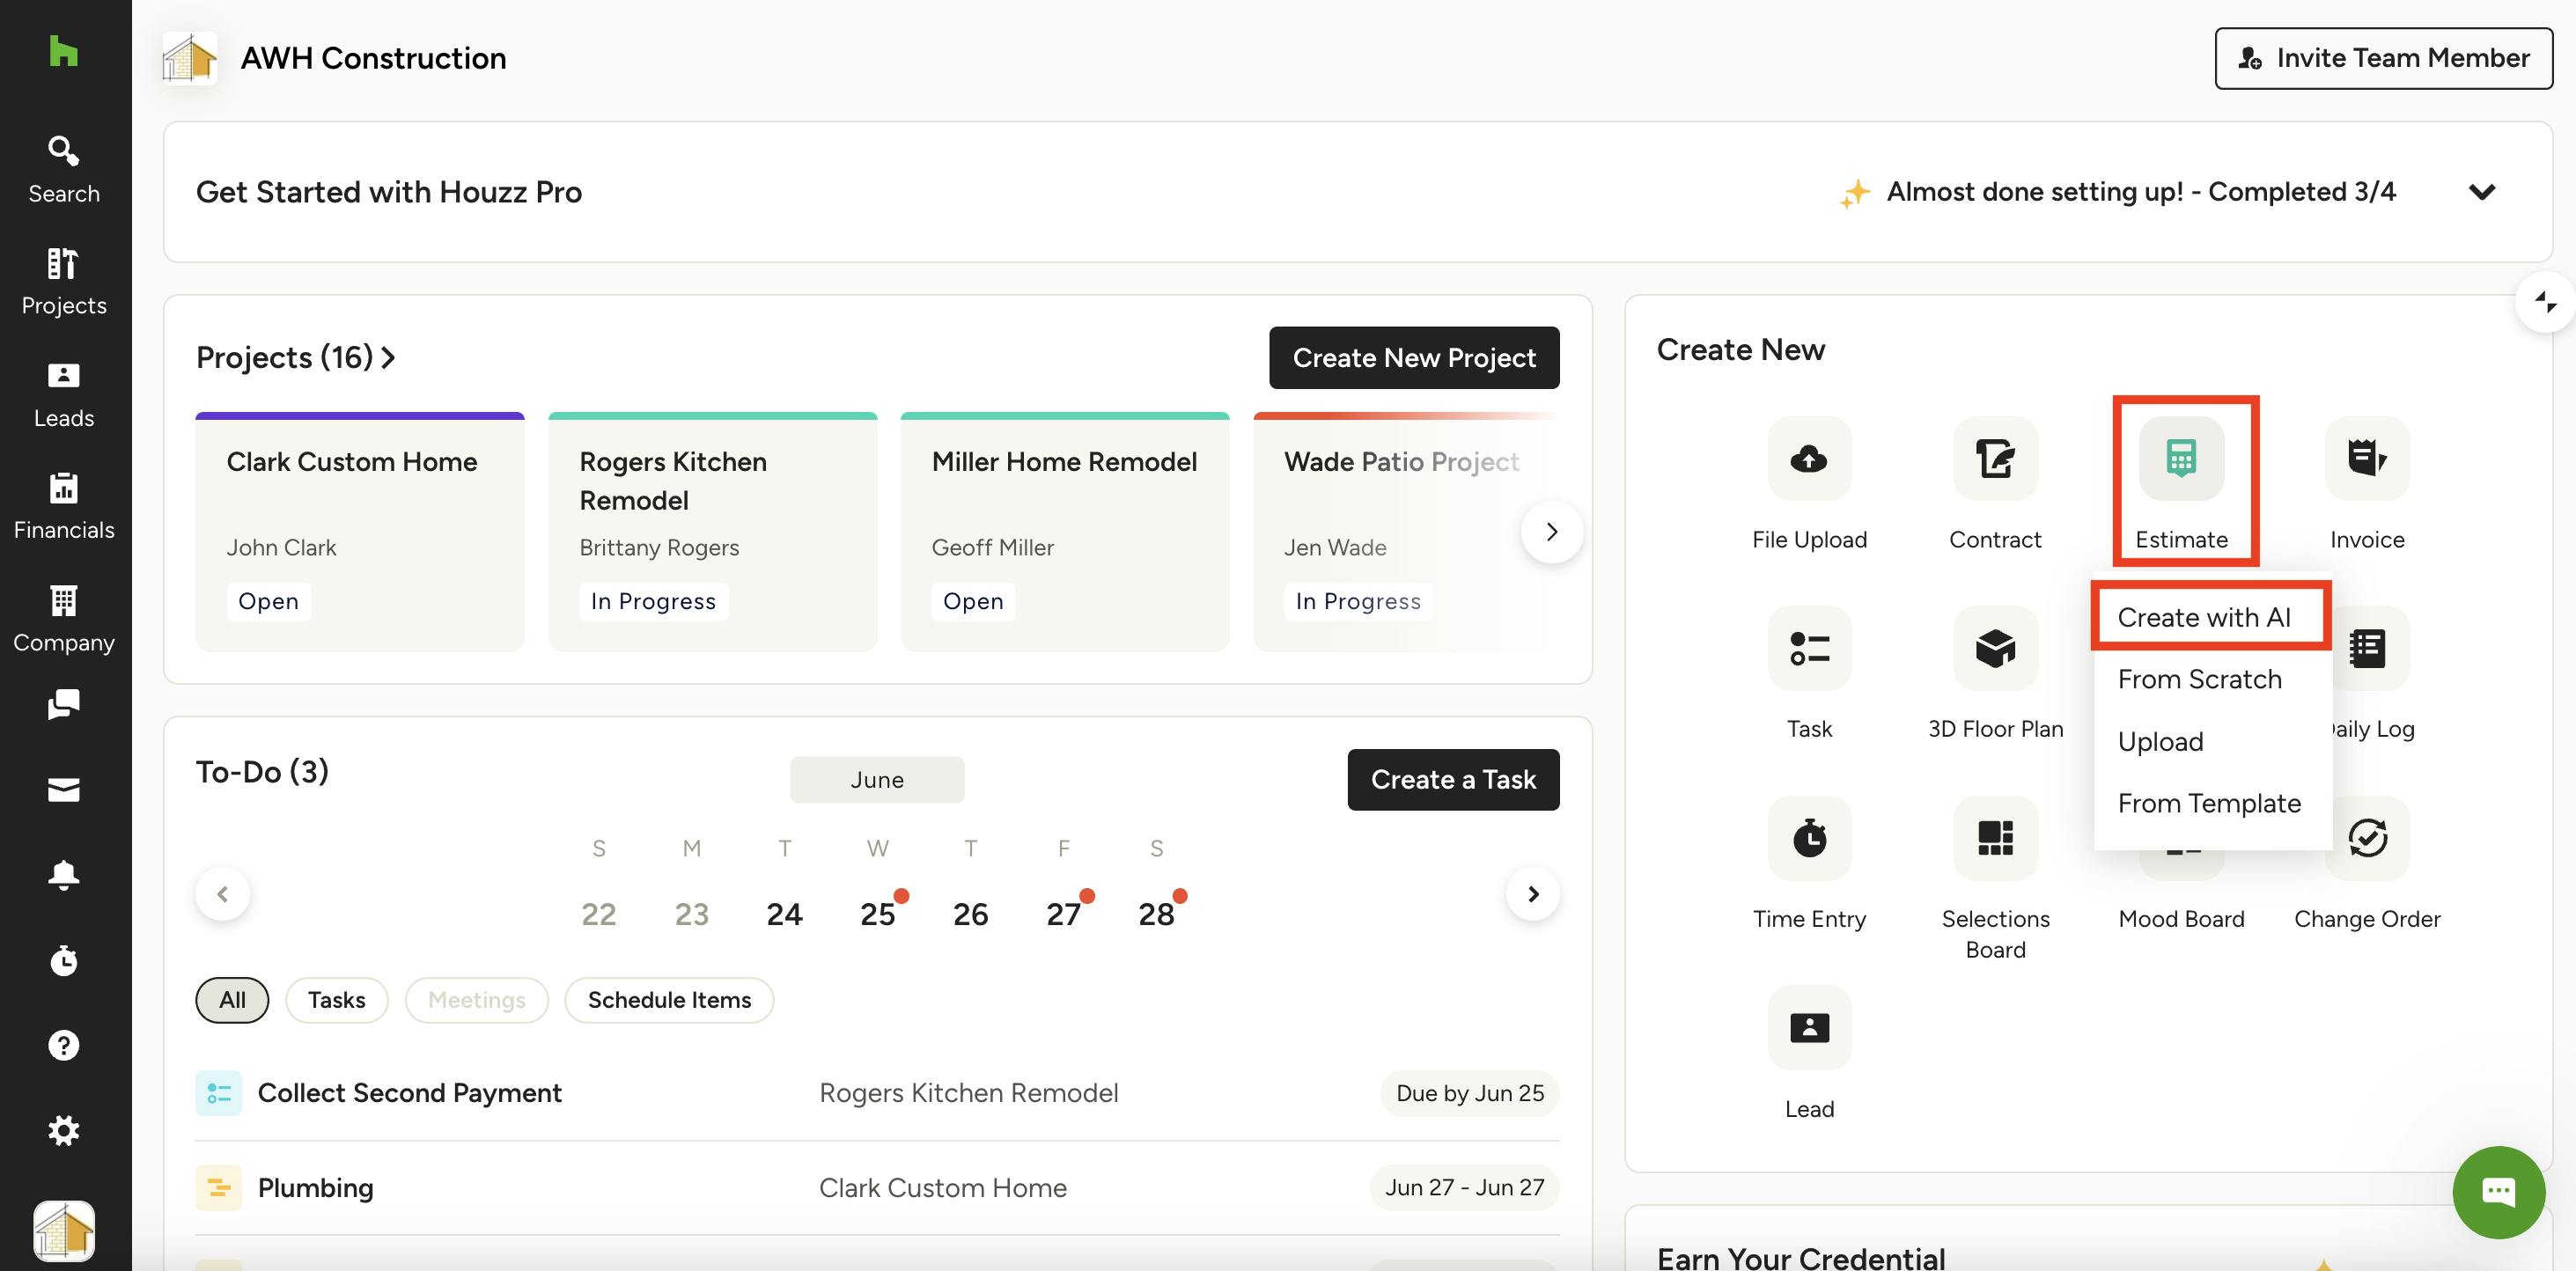Open the messages chat icon in sidebar
The width and height of the screenshot is (2576, 1271).
(64, 705)
